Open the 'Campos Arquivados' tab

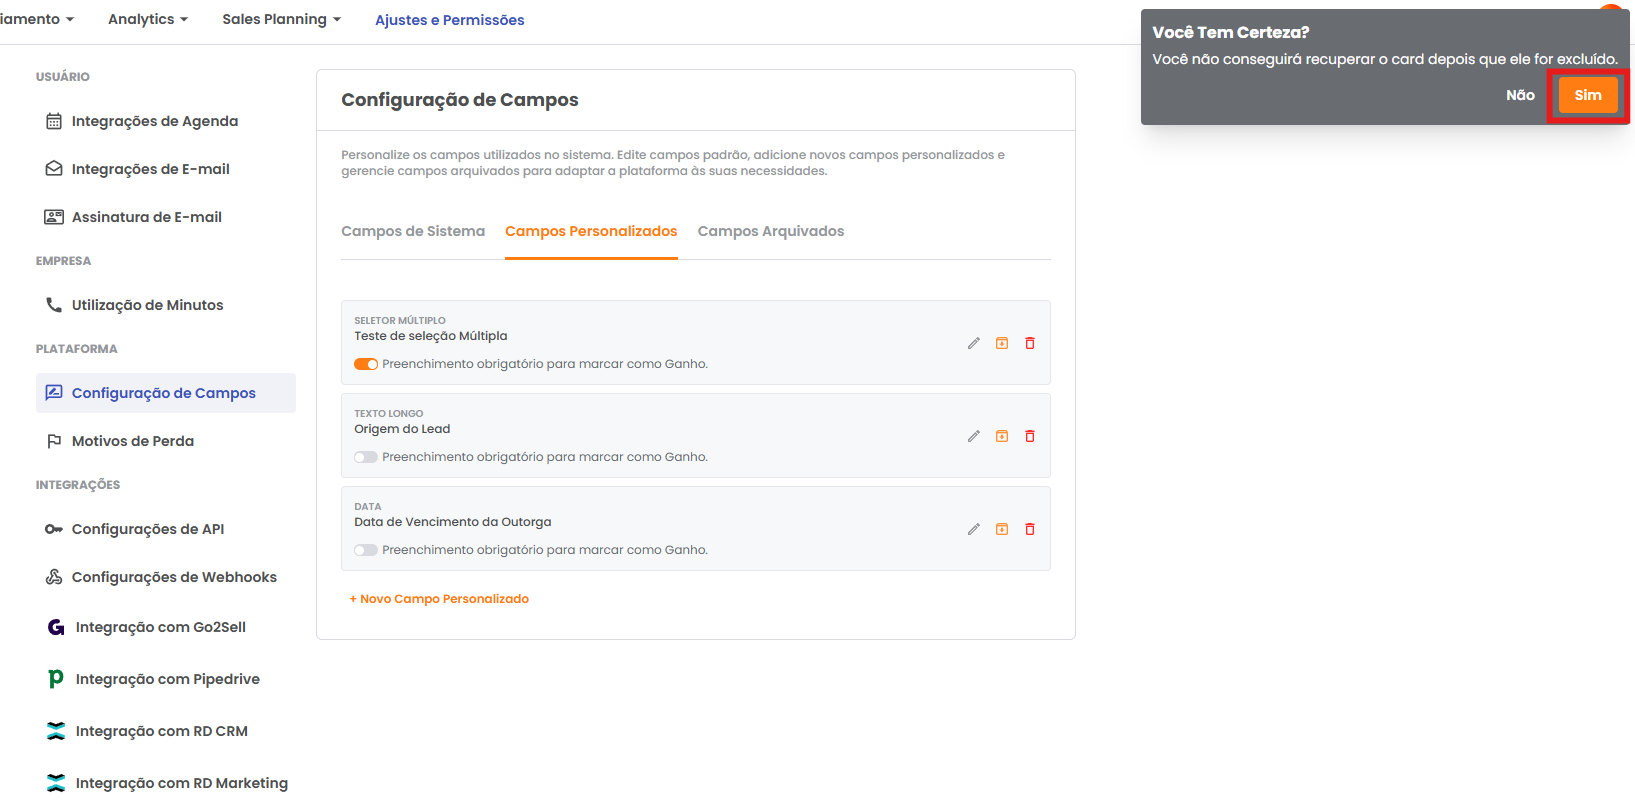pyautogui.click(x=770, y=231)
